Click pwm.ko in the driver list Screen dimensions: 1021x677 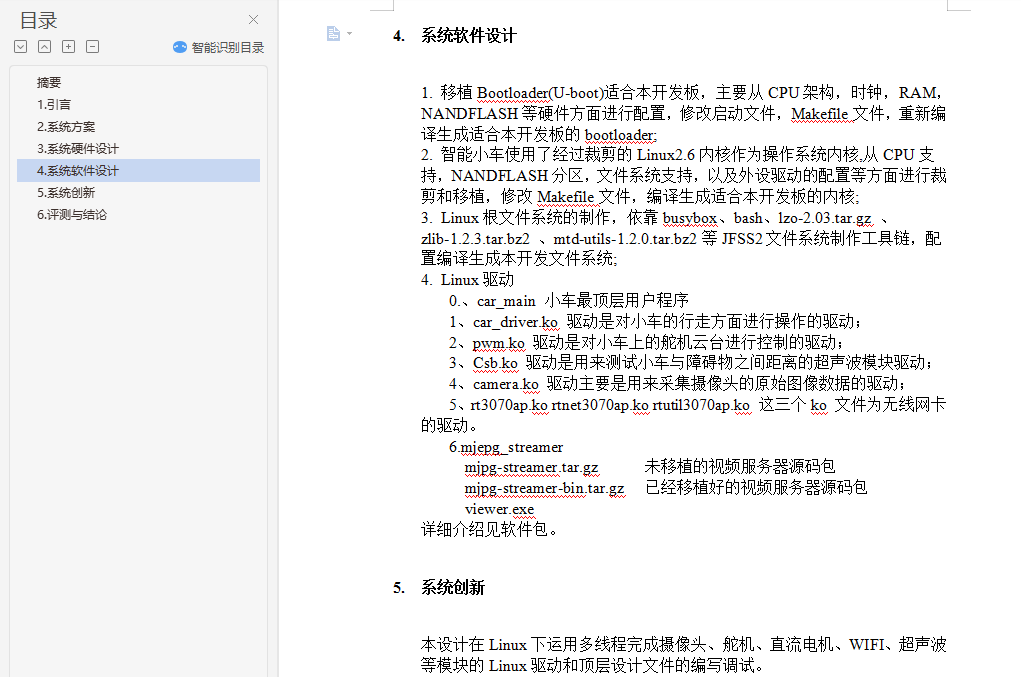point(498,343)
